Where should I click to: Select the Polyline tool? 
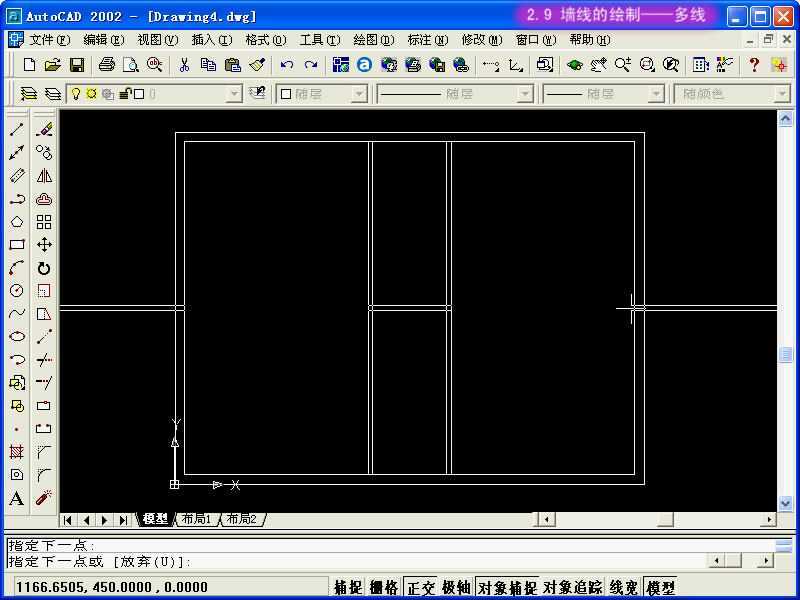click(x=17, y=199)
